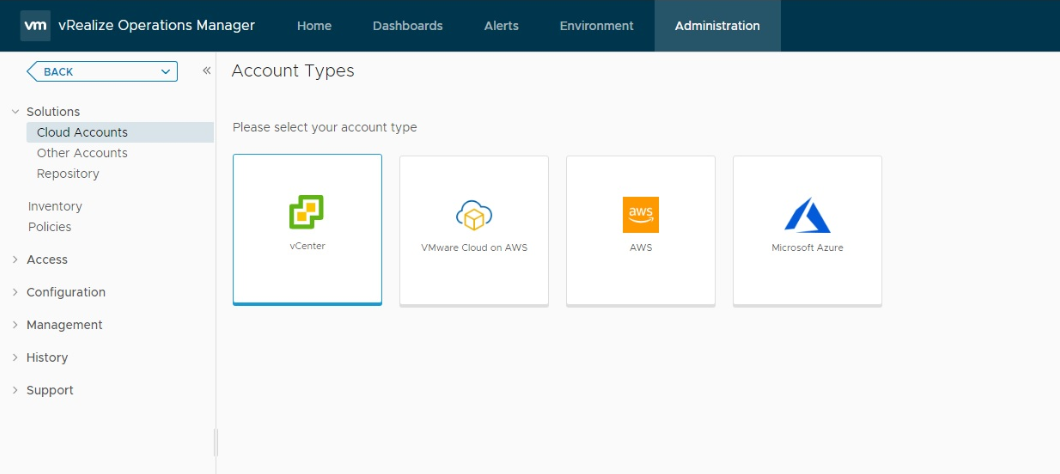The height and width of the screenshot is (474, 1060).
Task: Expand the History section
Action: (15, 358)
